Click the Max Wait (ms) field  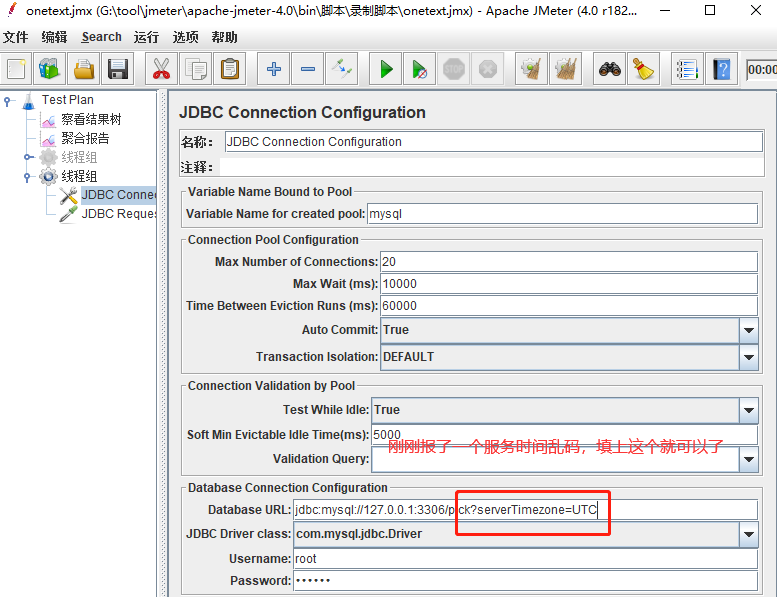point(569,284)
